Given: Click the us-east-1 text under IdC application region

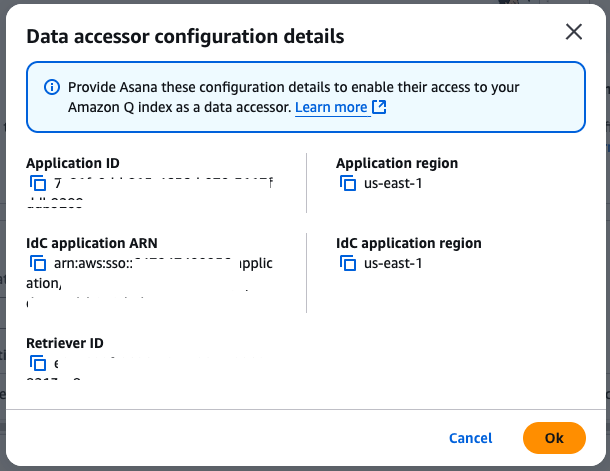Looking at the screenshot, I should (x=394, y=263).
